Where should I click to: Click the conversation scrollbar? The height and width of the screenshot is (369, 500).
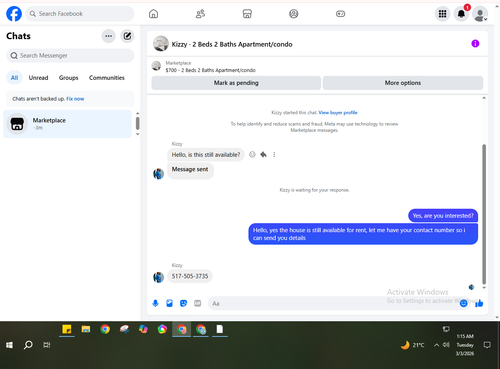484,214
